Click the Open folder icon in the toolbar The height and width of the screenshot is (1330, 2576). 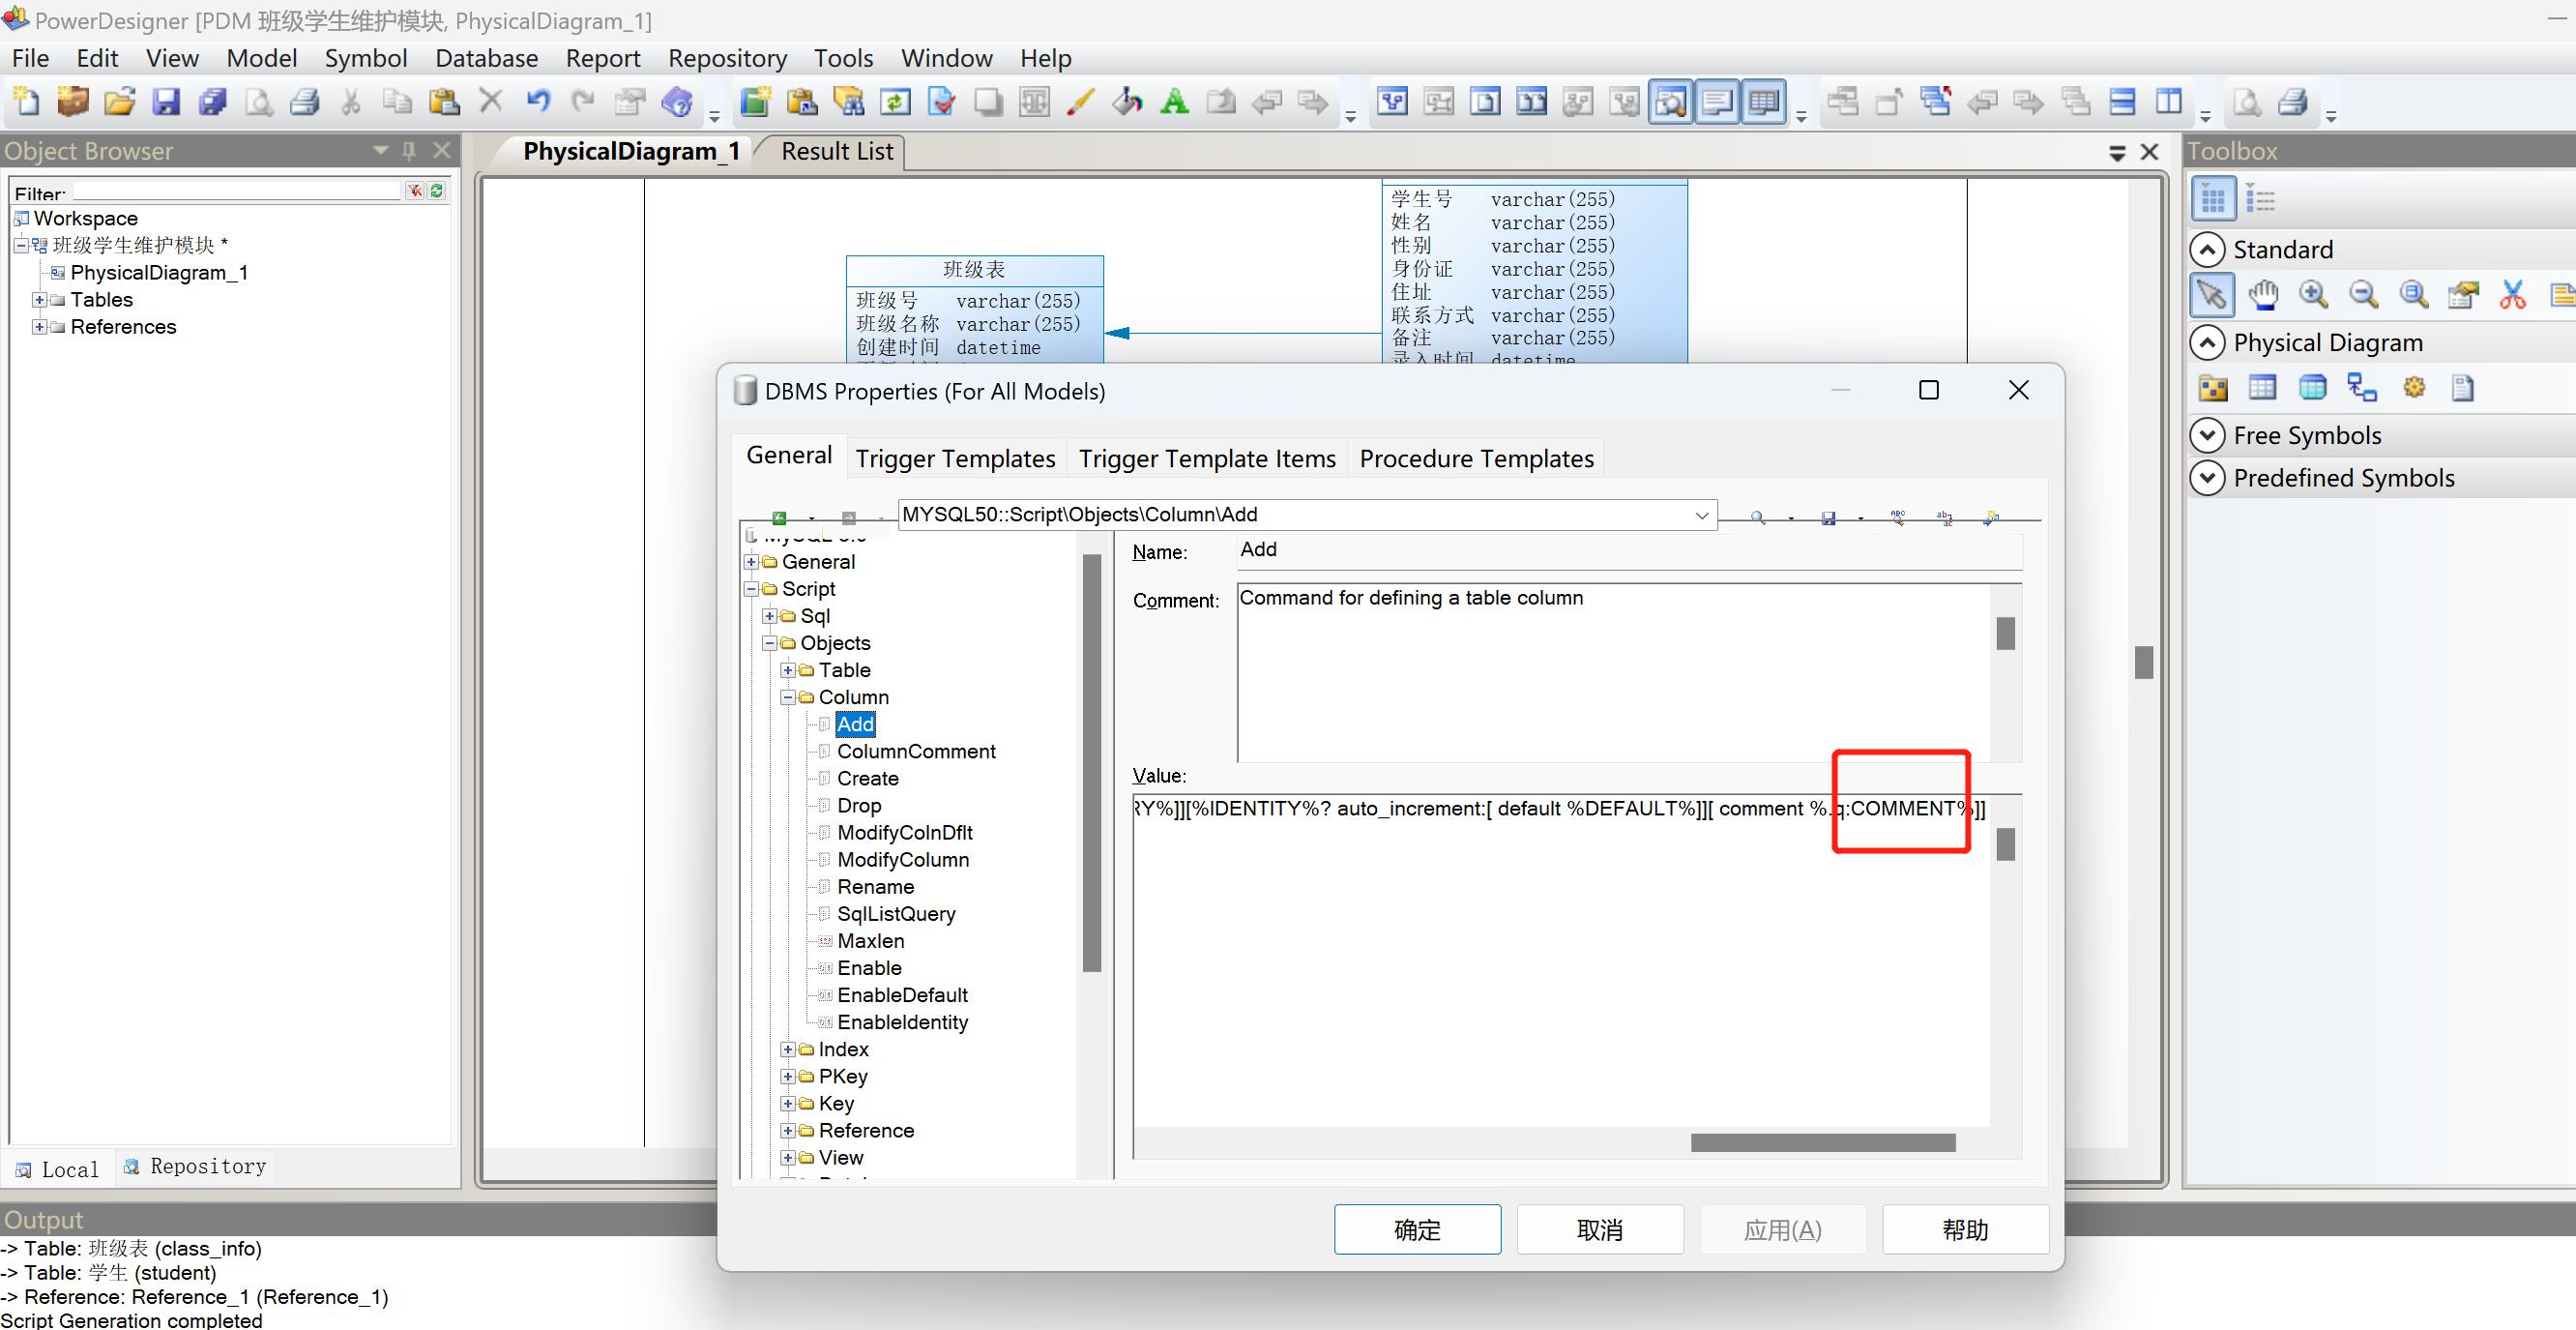pyautogui.click(x=119, y=101)
